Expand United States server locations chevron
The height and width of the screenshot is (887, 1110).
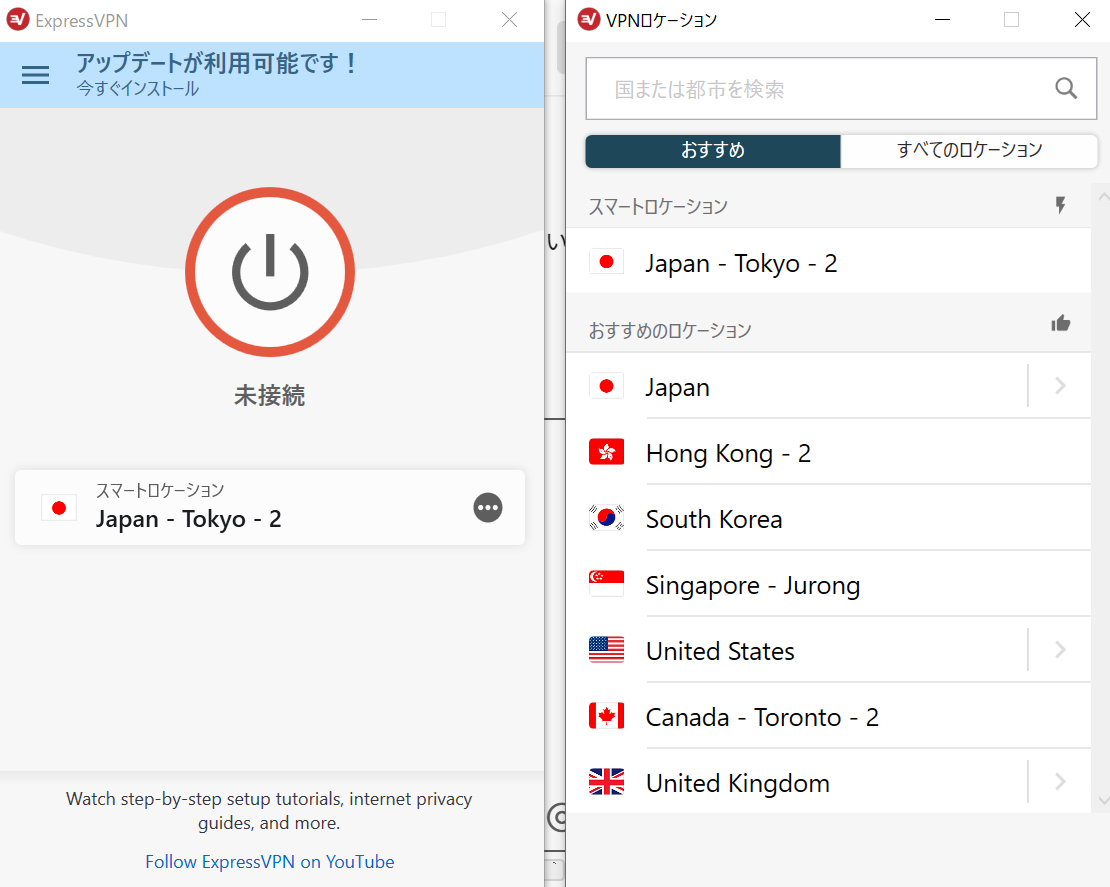pyautogui.click(x=1060, y=650)
